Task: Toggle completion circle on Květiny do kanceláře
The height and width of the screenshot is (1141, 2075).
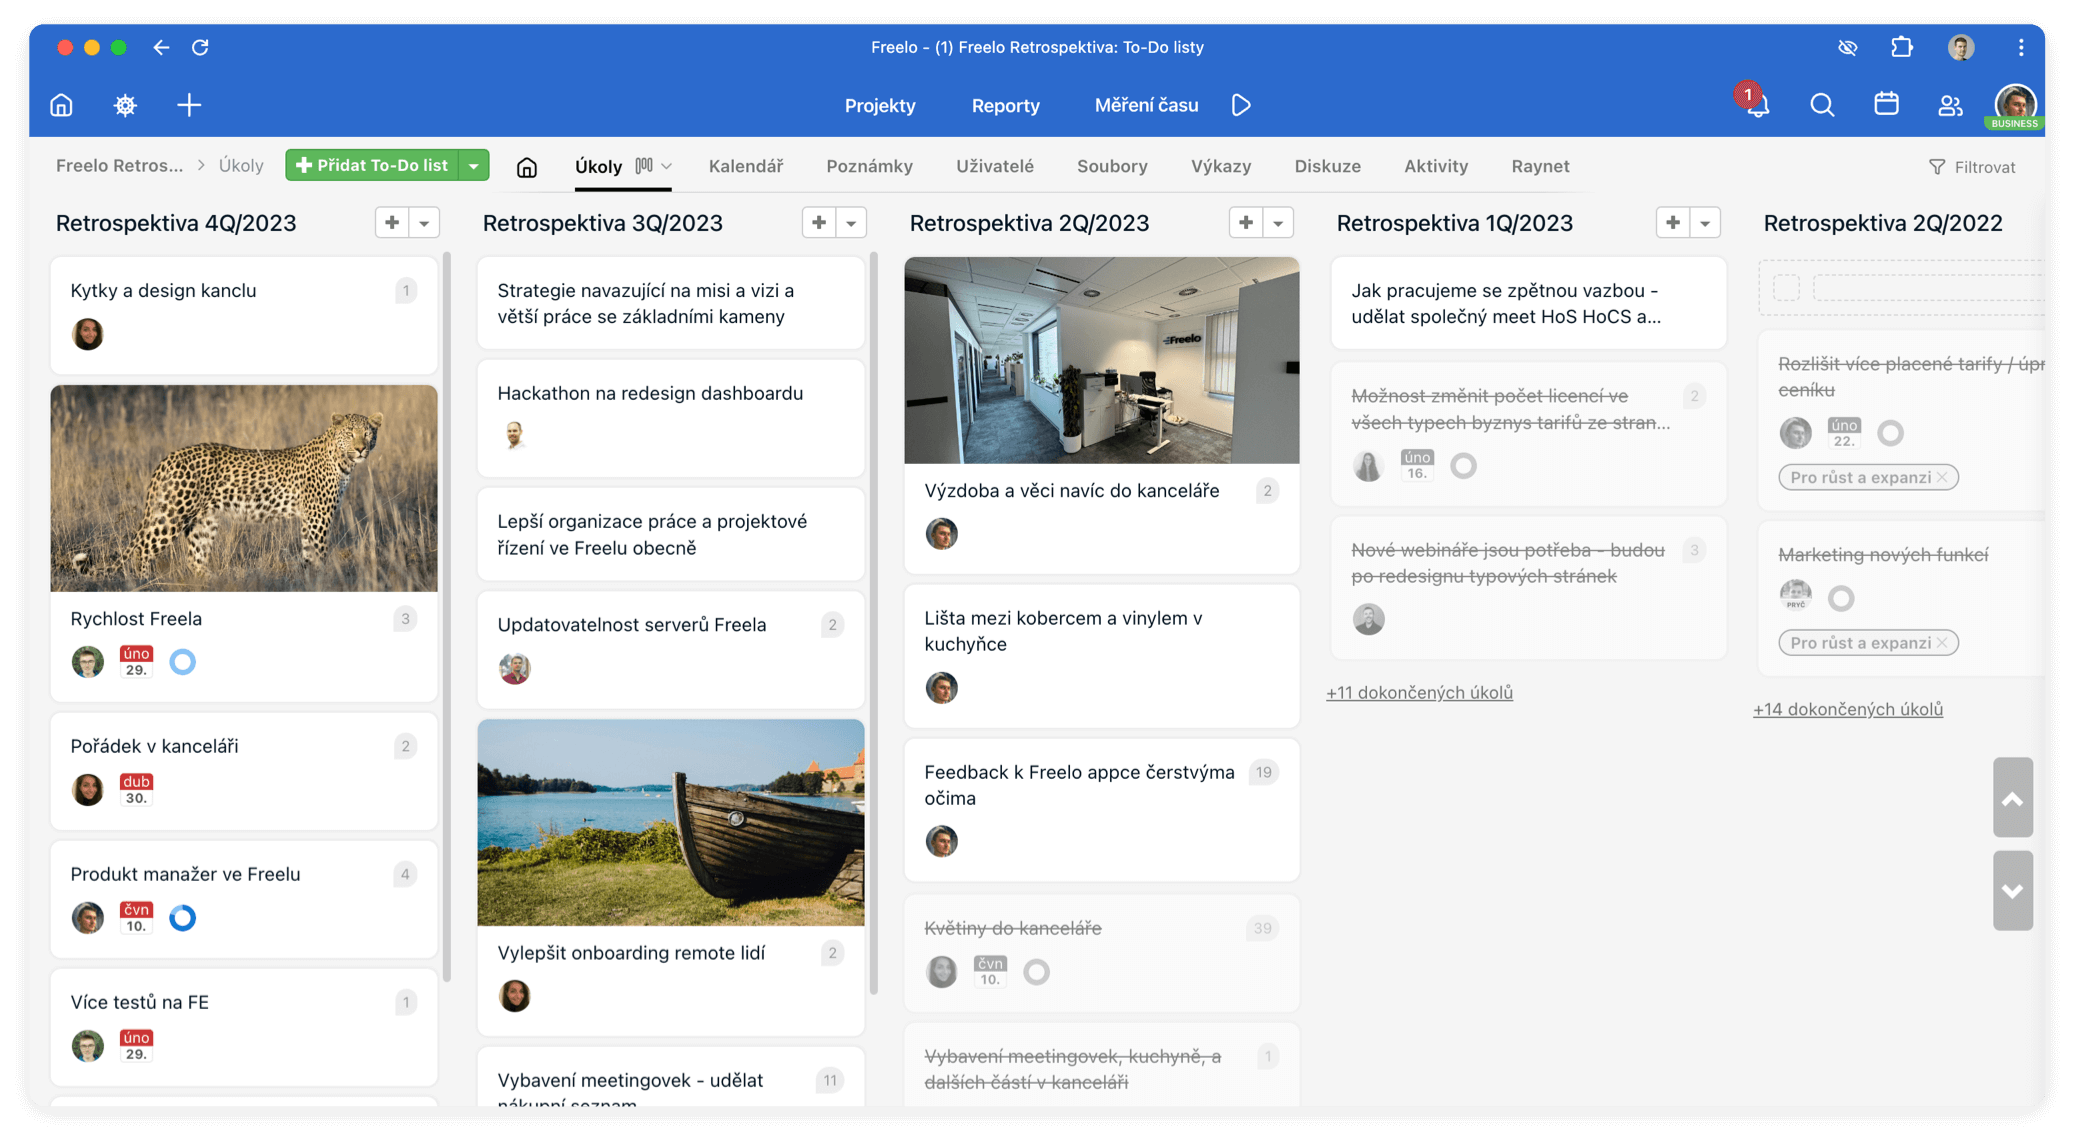Action: pos(1037,972)
